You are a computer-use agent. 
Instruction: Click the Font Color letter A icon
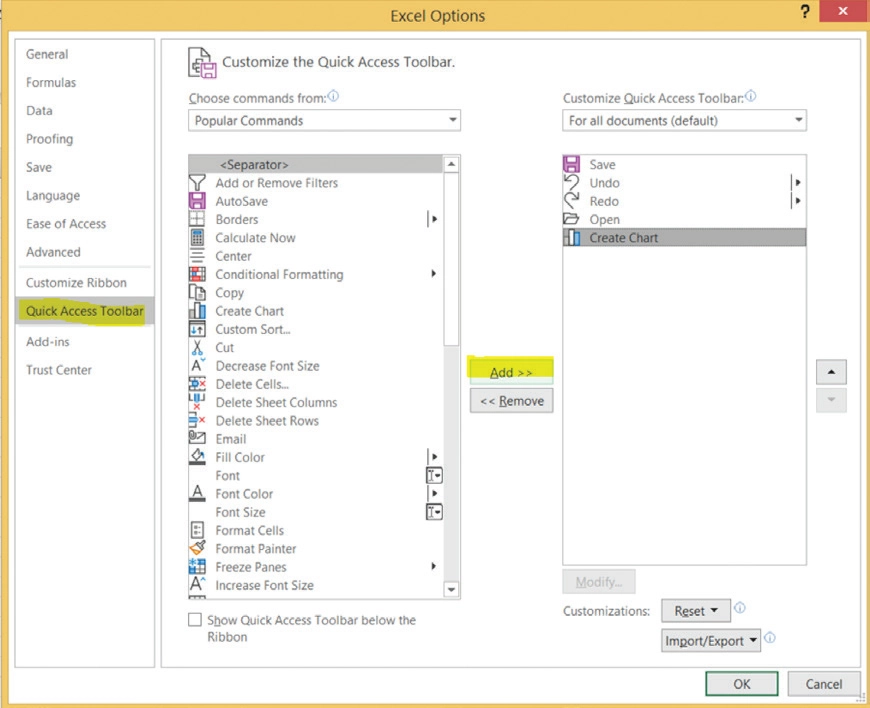(x=197, y=493)
